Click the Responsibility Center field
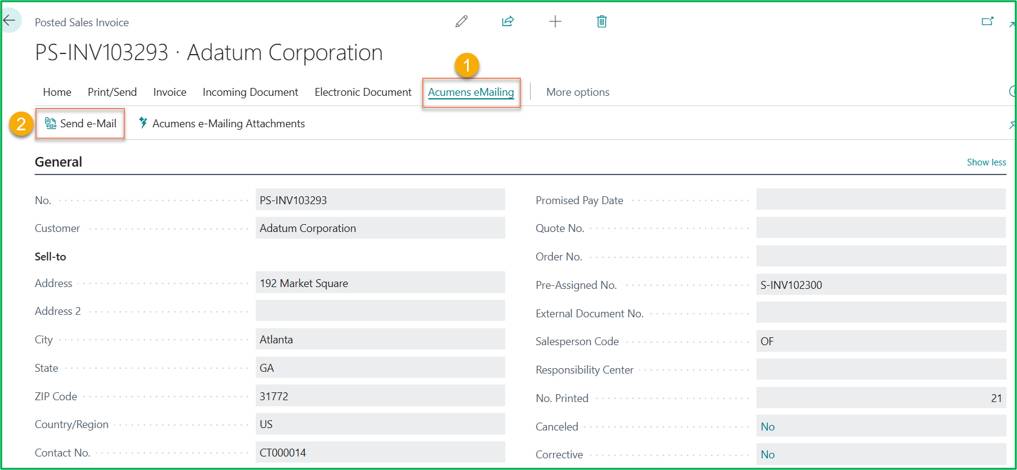This screenshot has height=470, width=1017. pos(881,370)
